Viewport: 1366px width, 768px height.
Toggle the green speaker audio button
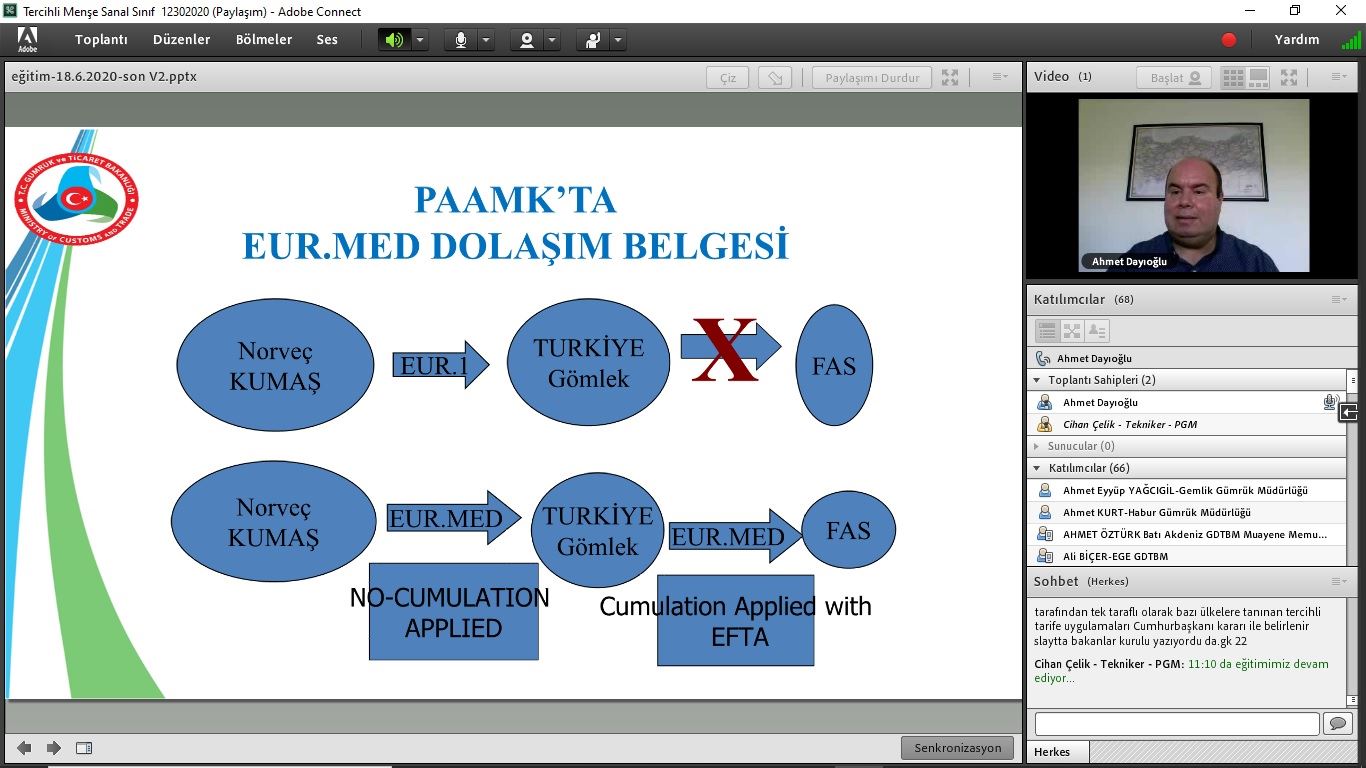click(x=394, y=40)
